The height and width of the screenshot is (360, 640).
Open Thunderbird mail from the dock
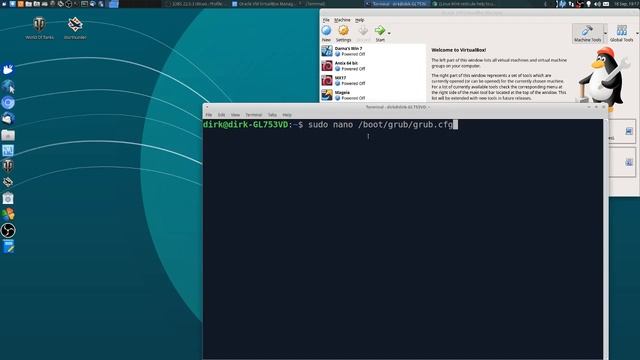pyautogui.click(x=8, y=118)
